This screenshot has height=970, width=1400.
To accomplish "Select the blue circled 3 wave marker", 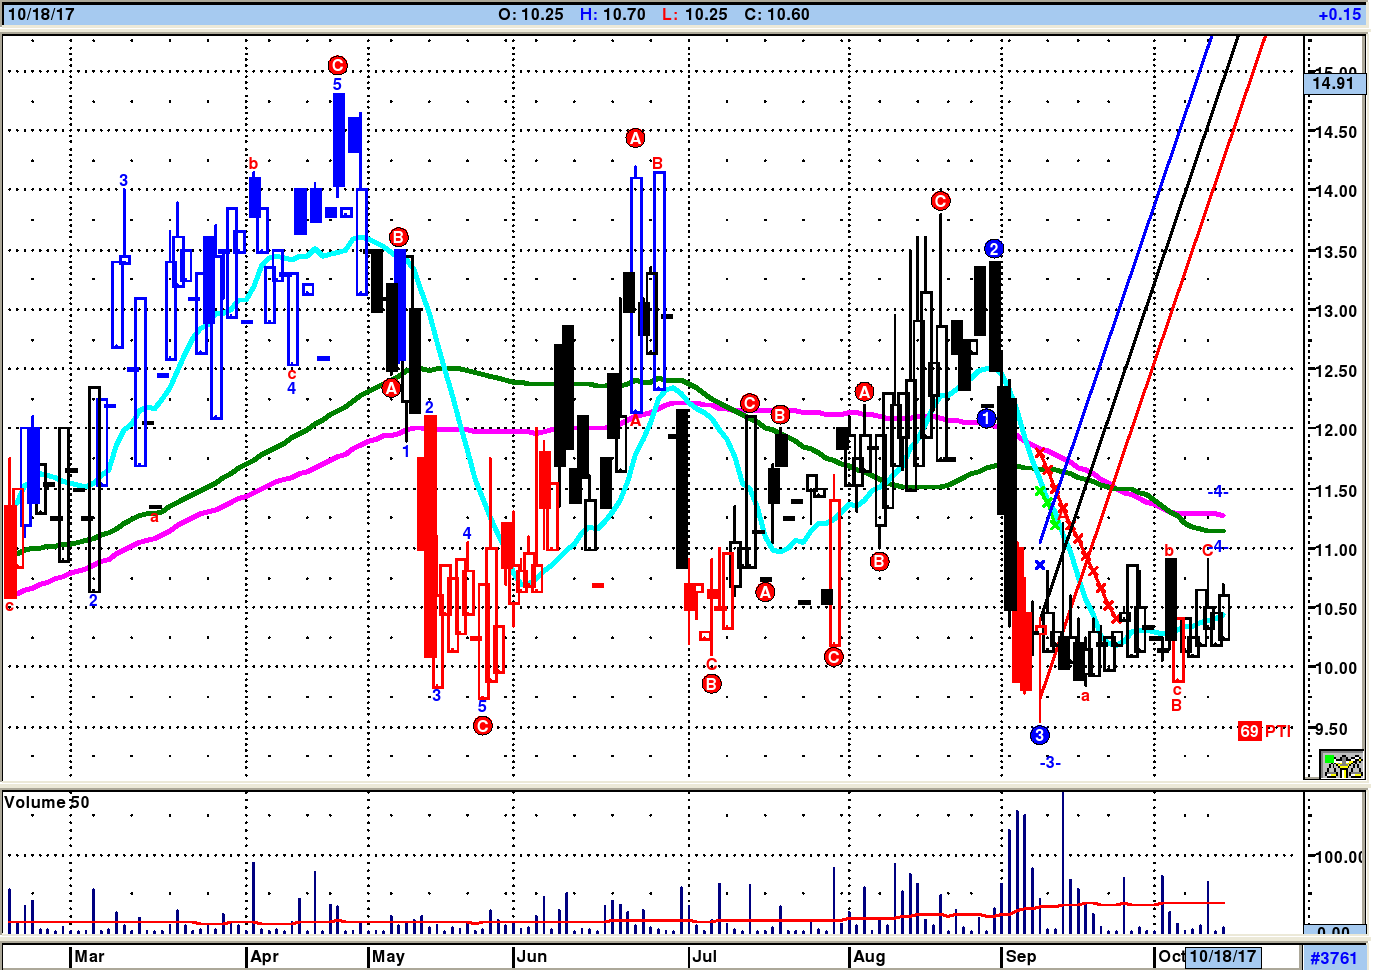I will coord(1039,735).
